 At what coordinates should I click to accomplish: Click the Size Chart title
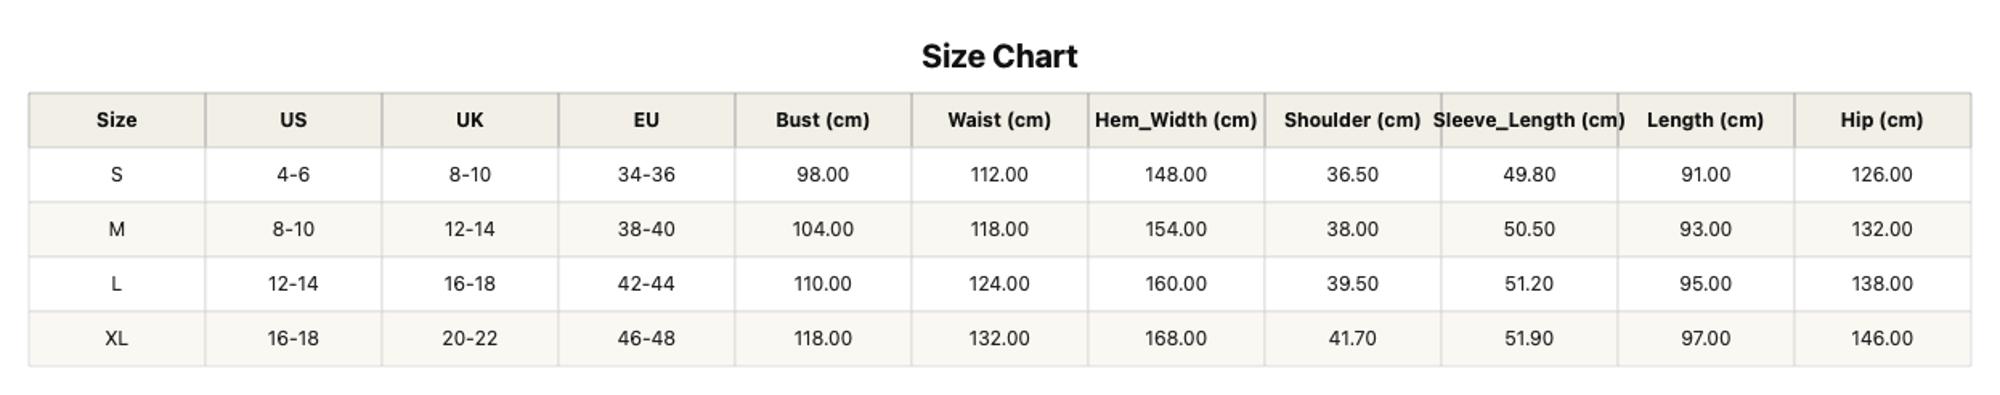point(999,56)
